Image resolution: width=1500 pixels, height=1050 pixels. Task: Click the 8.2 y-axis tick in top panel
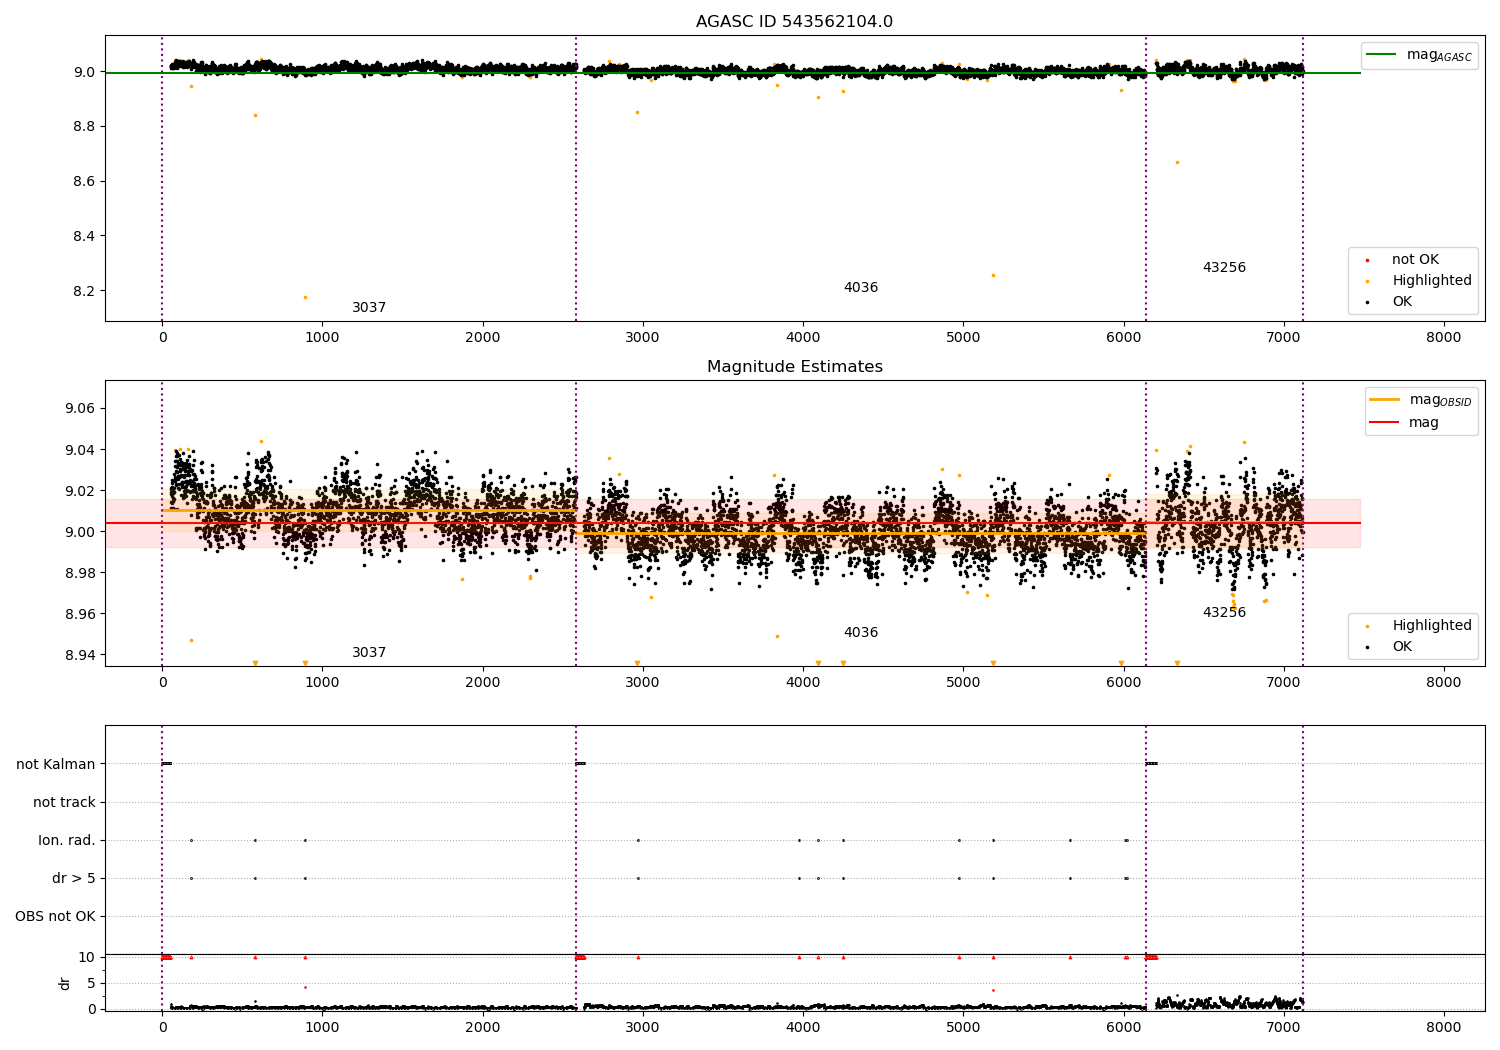coord(84,292)
